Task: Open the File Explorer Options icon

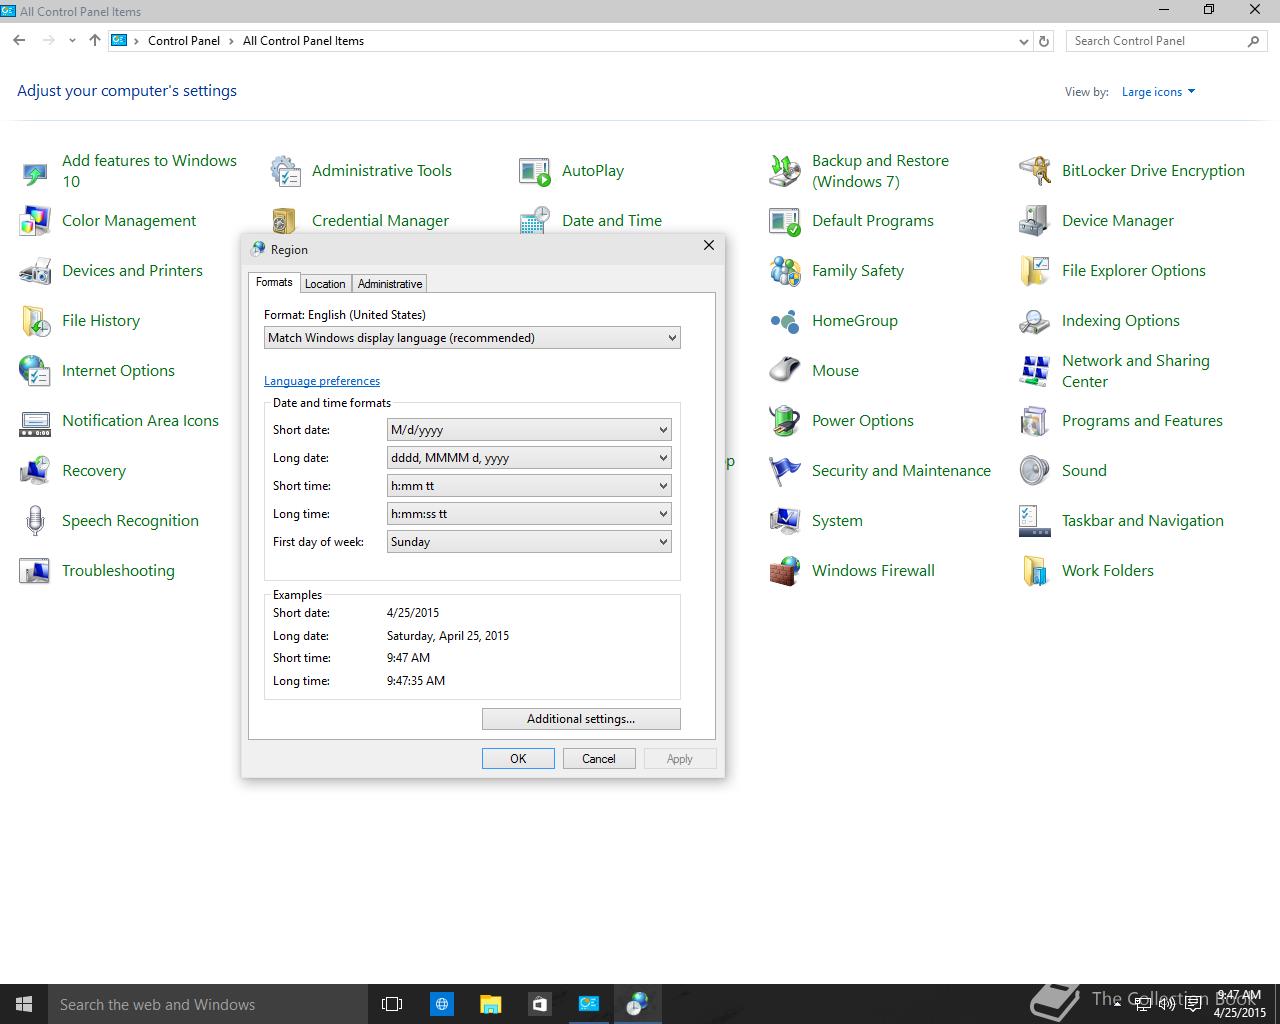Action: click(x=1035, y=271)
